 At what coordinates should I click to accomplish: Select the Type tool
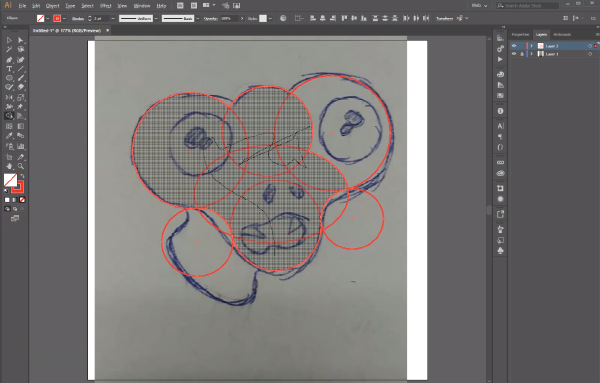click(x=9, y=69)
